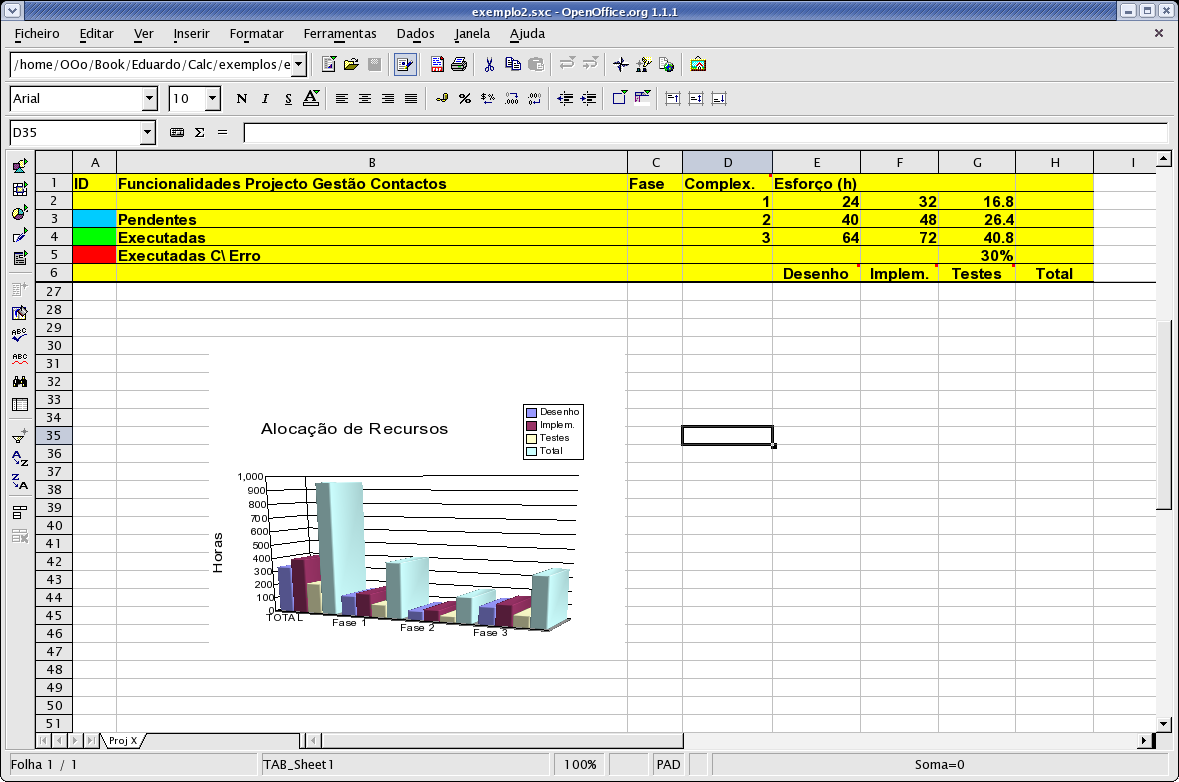Image resolution: width=1179 pixels, height=782 pixels.
Task: Expand the cell reference Name Box dropdown
Action: pyautogui.click(x=148, y=132)
